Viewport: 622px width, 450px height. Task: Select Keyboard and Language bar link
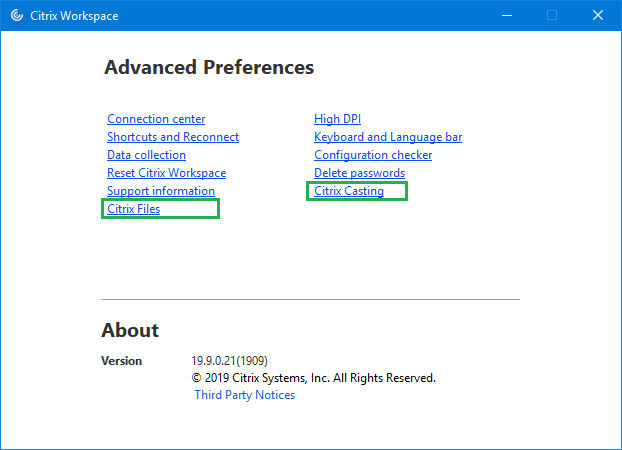[388, 137]
